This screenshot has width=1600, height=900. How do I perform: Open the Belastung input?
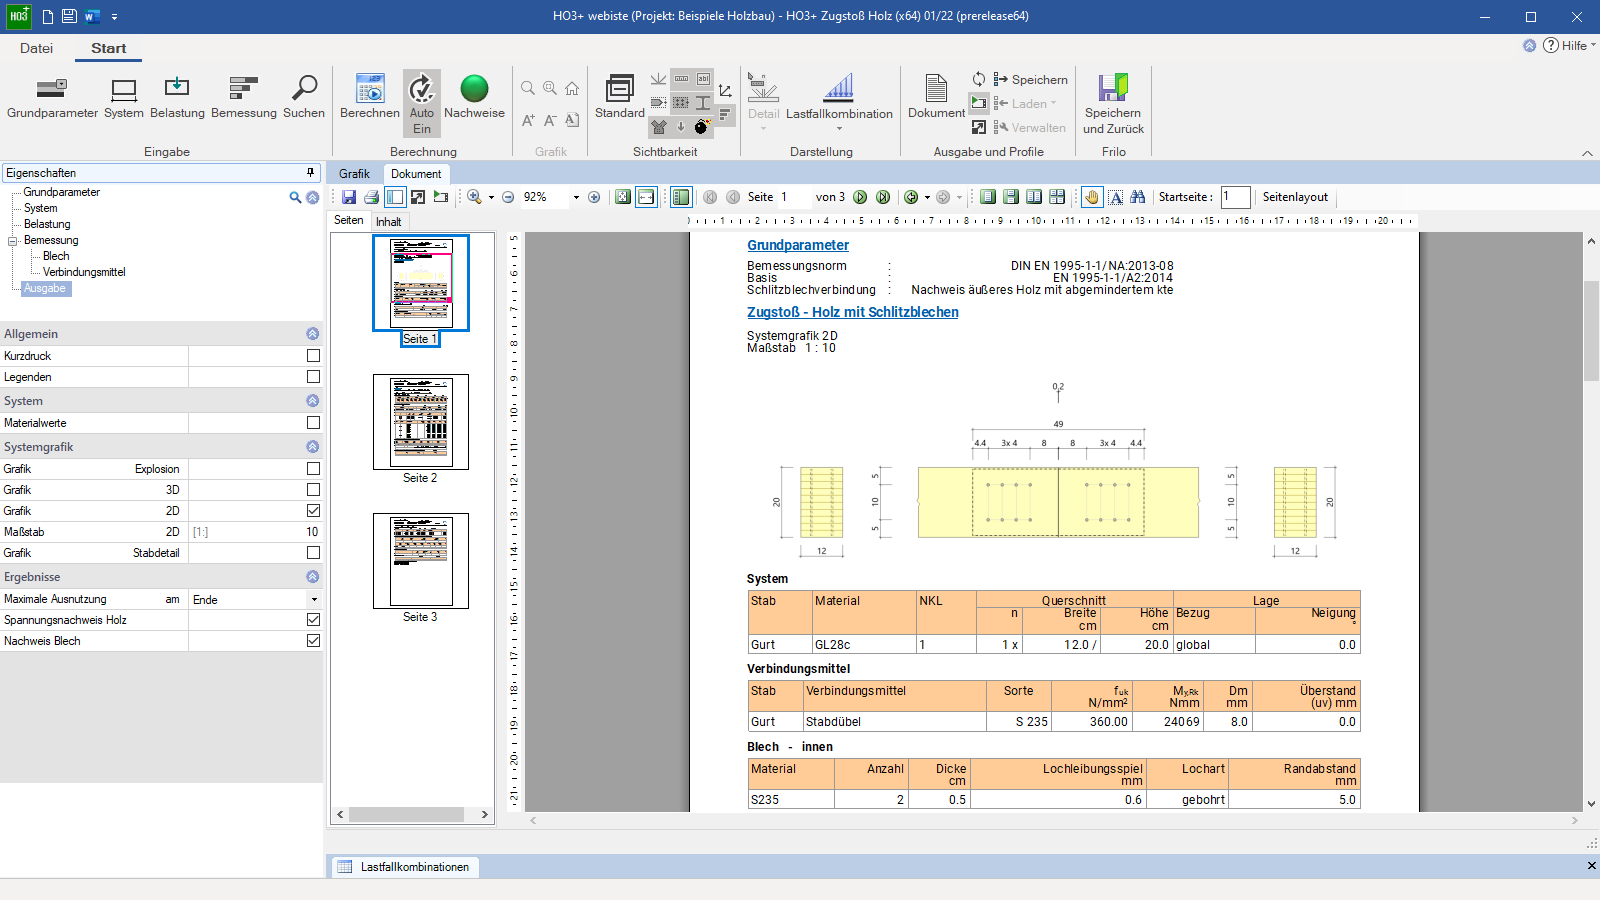[177, 98]
